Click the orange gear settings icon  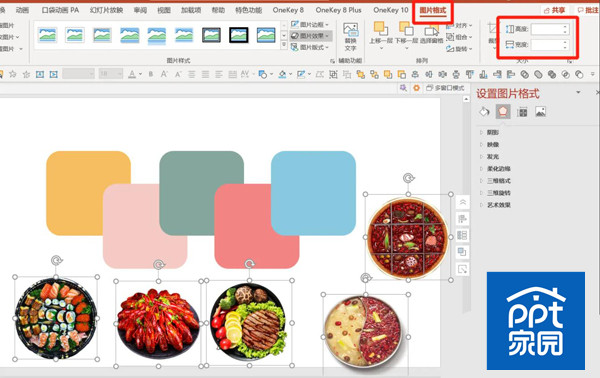416,88
